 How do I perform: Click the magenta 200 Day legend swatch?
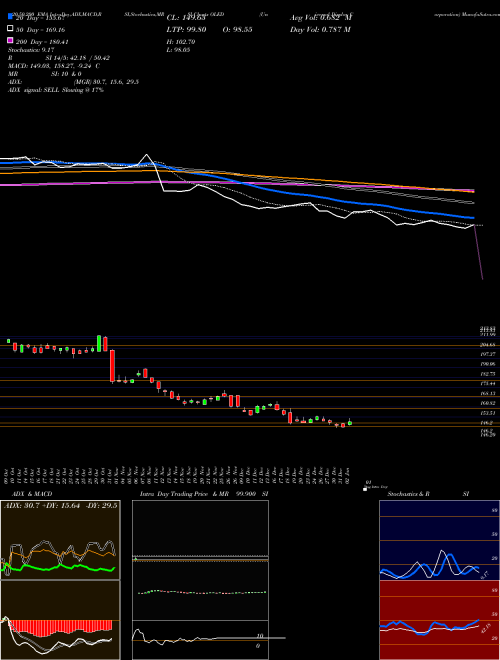10,41
